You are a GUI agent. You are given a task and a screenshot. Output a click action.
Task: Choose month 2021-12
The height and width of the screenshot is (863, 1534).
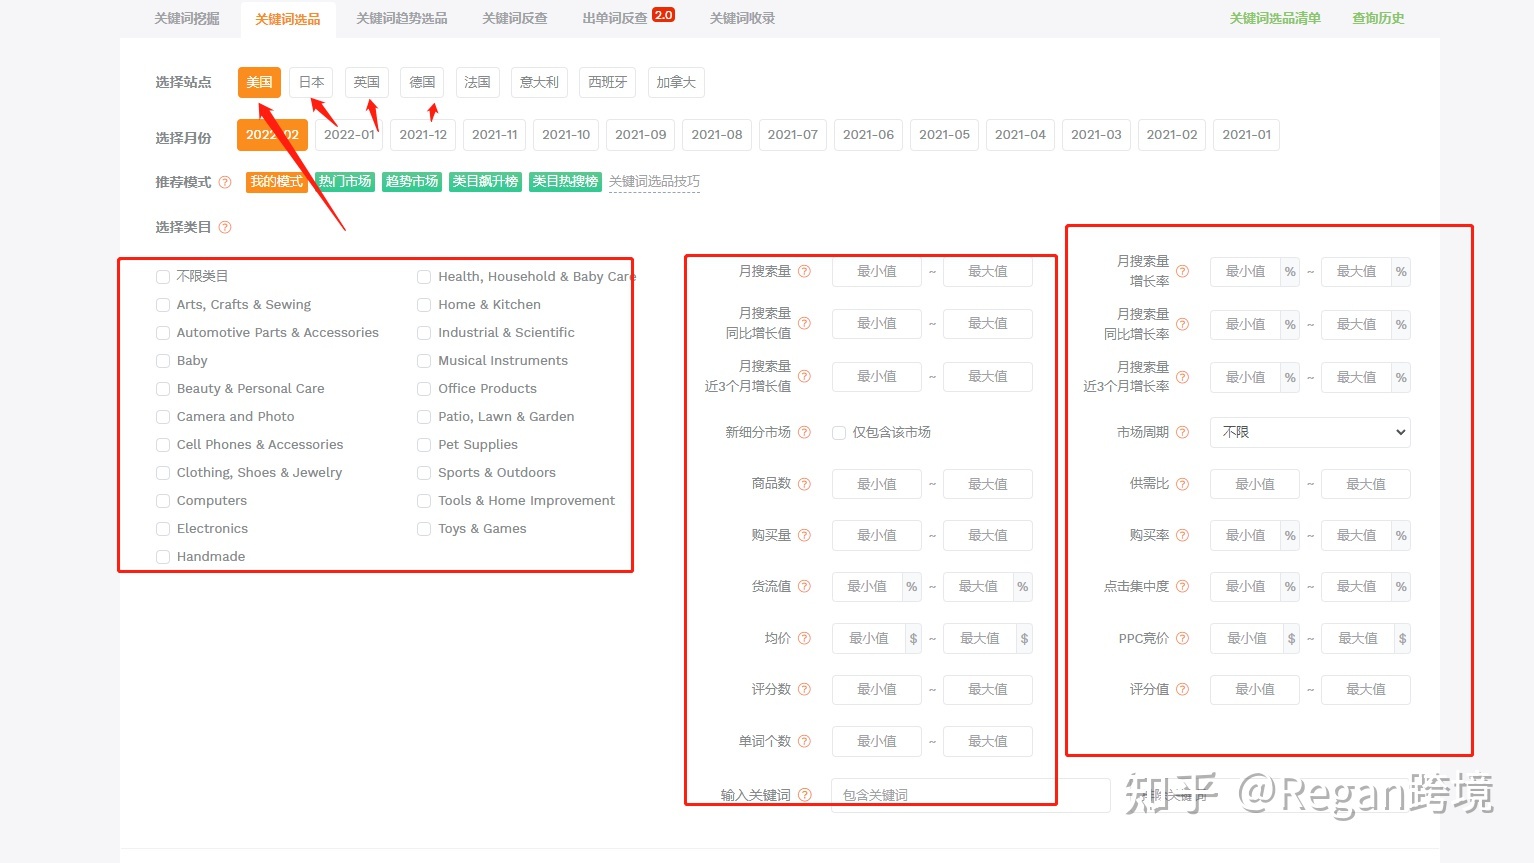(423, 135)
